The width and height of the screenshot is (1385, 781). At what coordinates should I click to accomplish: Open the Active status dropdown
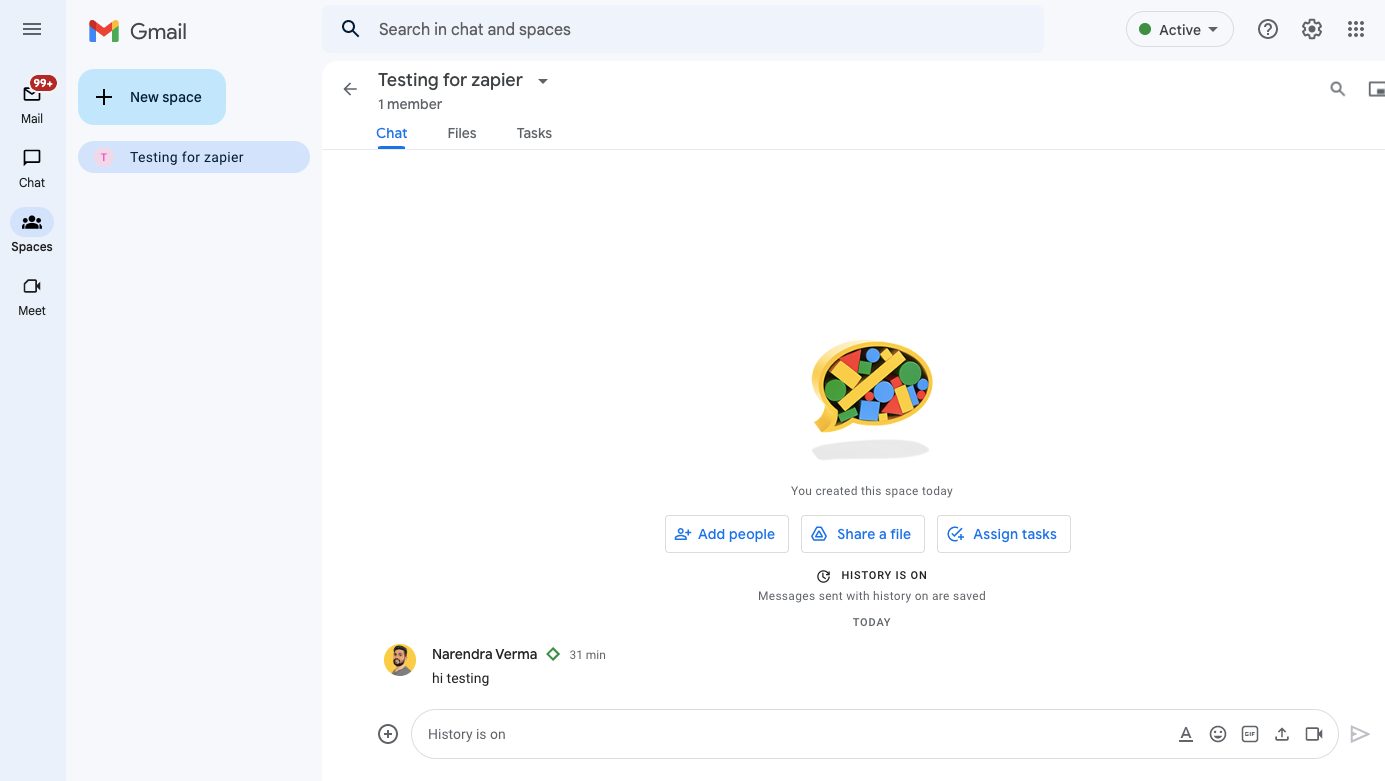click(x=1180, y=30)
